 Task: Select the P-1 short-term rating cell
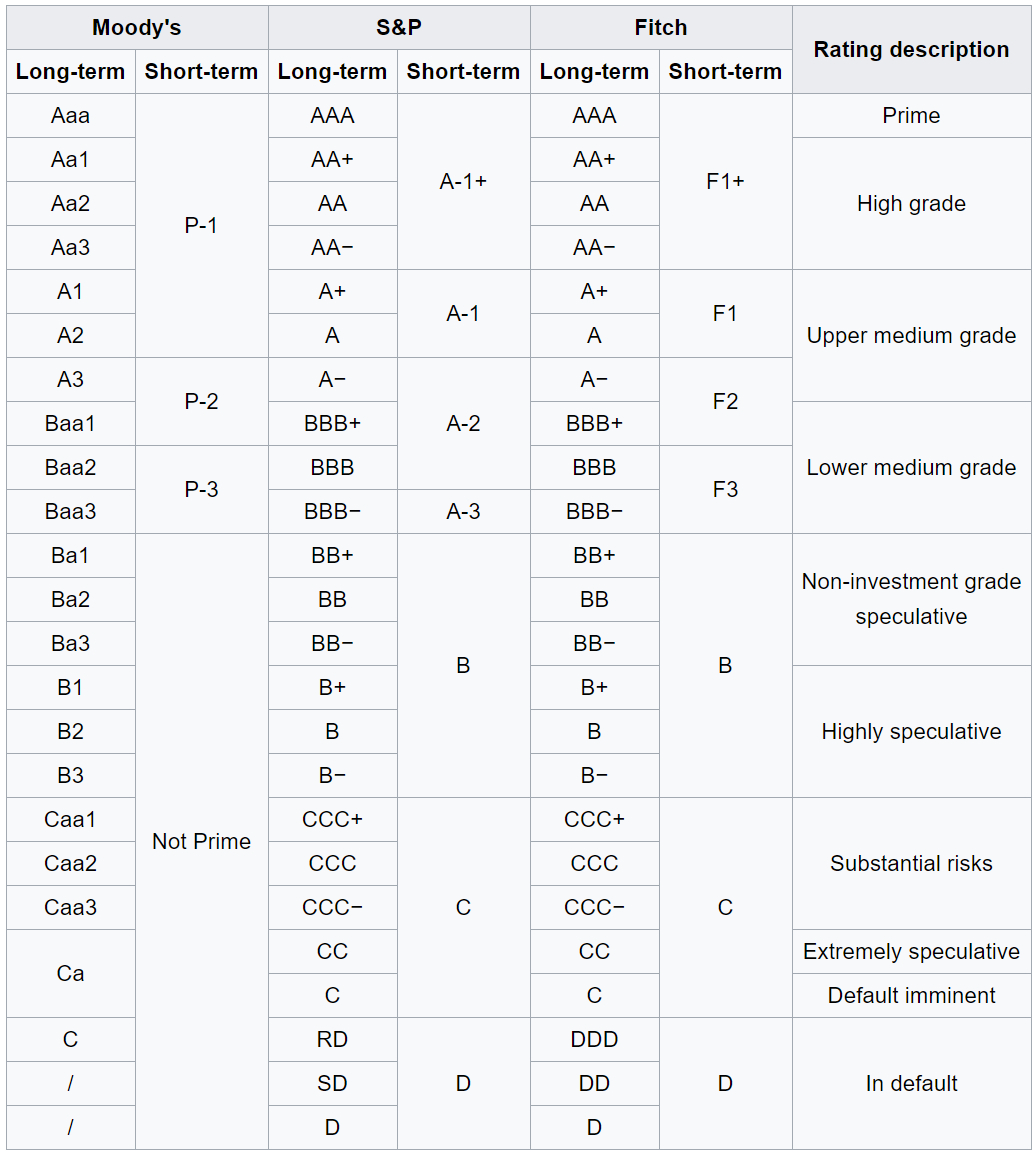click(201, 226)
